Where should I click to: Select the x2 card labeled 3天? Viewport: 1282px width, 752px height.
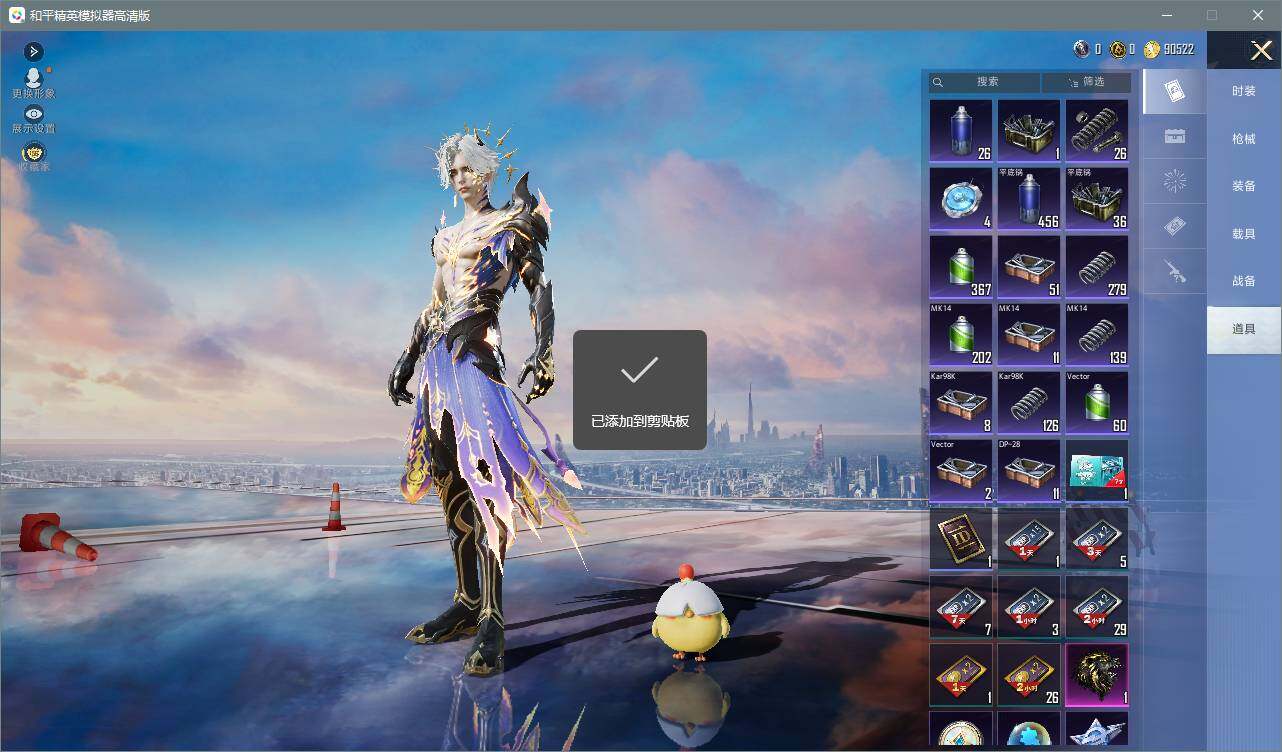1097,538
